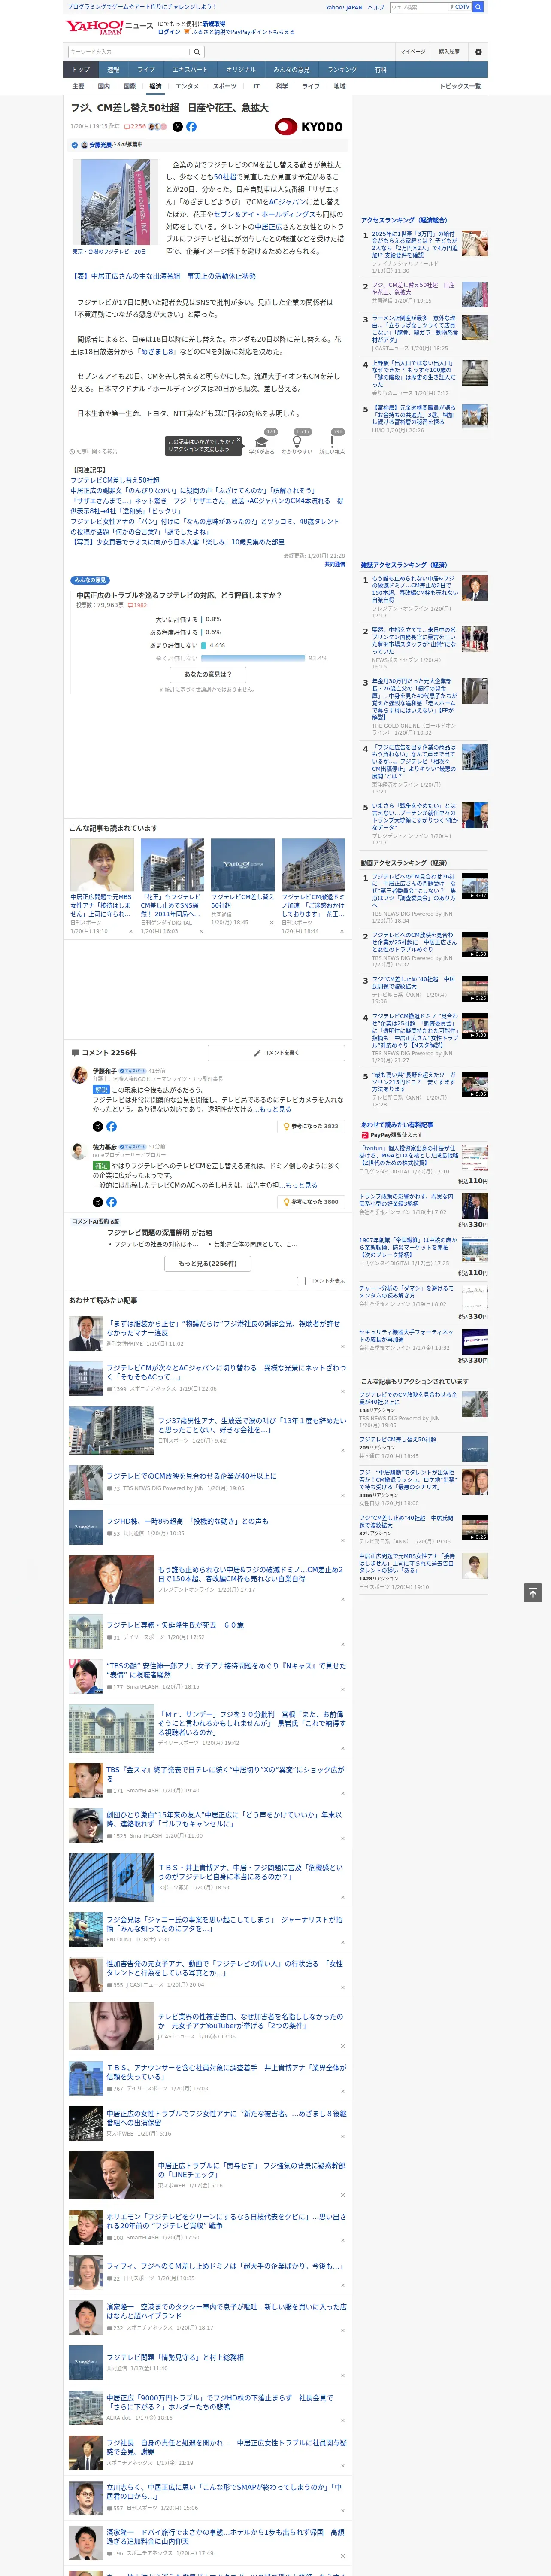Click the 購入履歴 link
This screenshot has height=2576, width=551.
pyautogui.click(x=449, y=52)
